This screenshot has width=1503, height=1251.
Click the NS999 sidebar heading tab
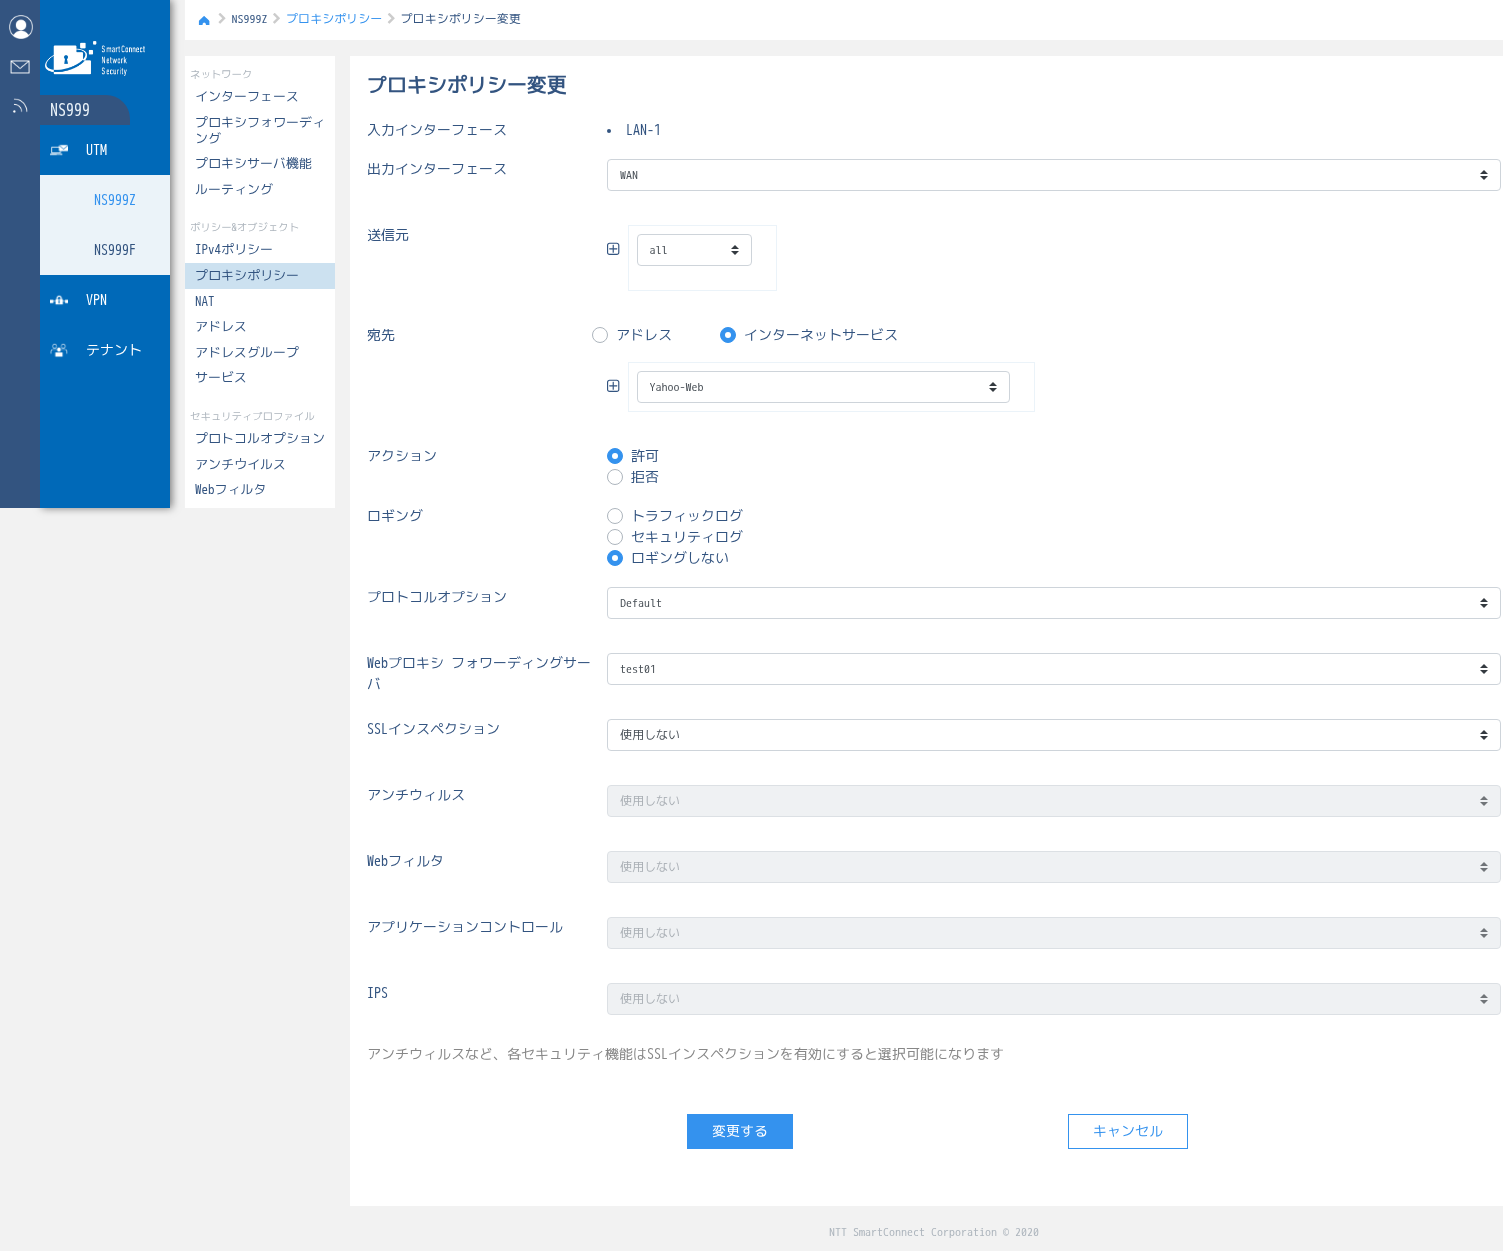click(x=84, y=110)
